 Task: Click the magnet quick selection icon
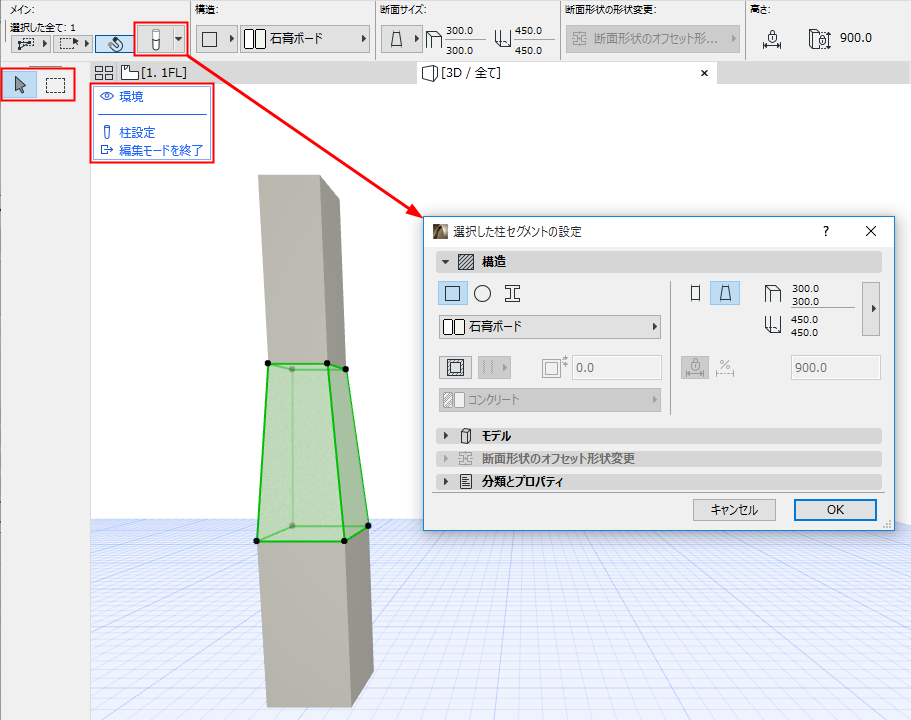point(114,44)
